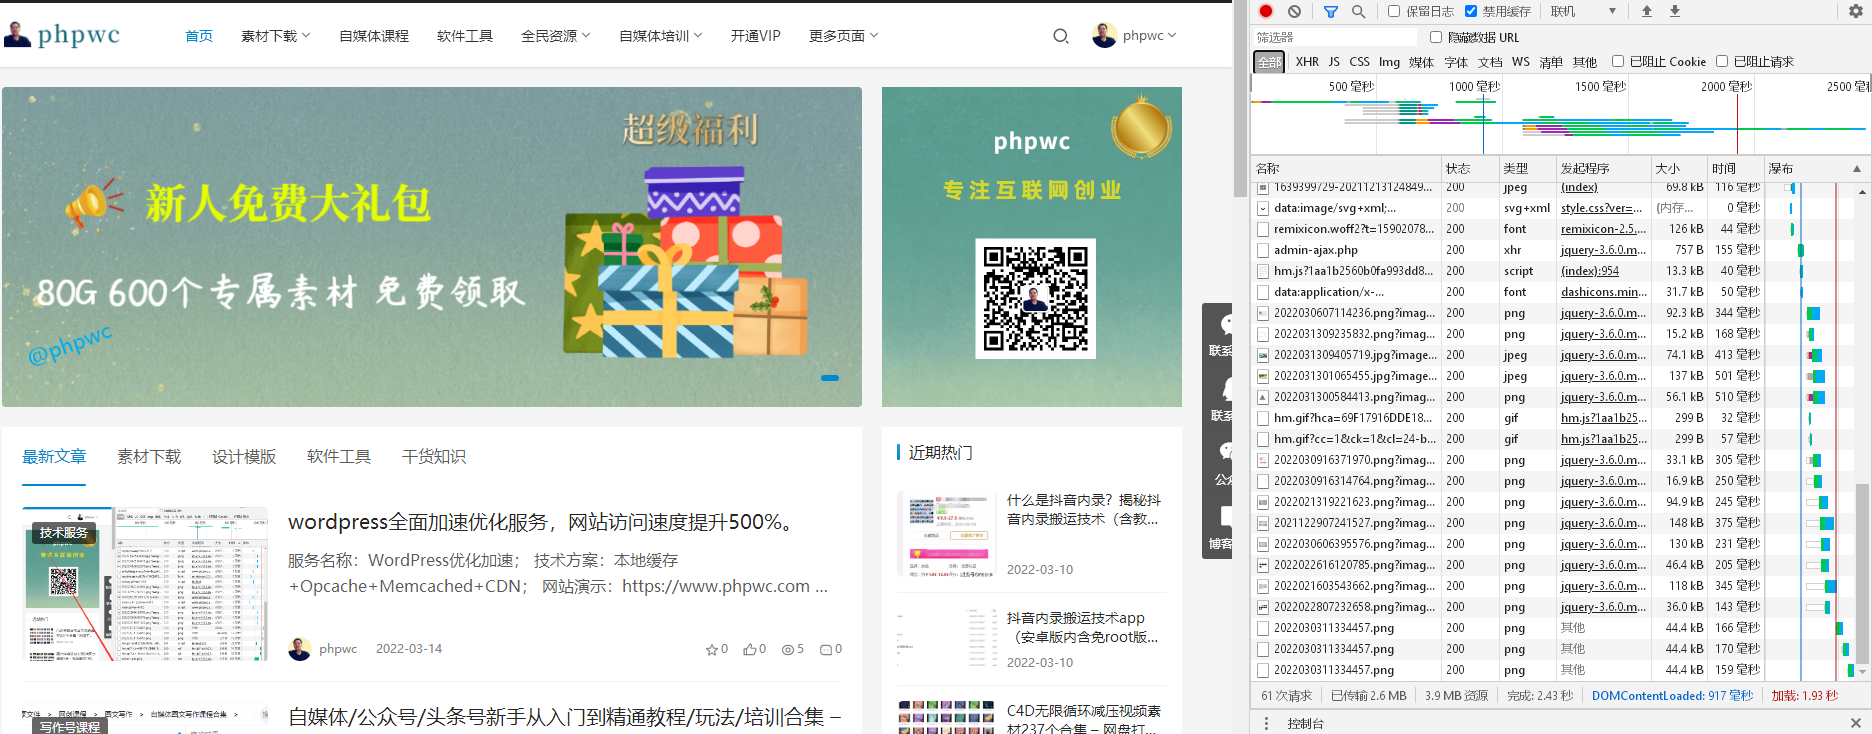This screenshot has height=734, width=1872.
Task: Open phpwc user account dropdown
Action: (1149, 36)
